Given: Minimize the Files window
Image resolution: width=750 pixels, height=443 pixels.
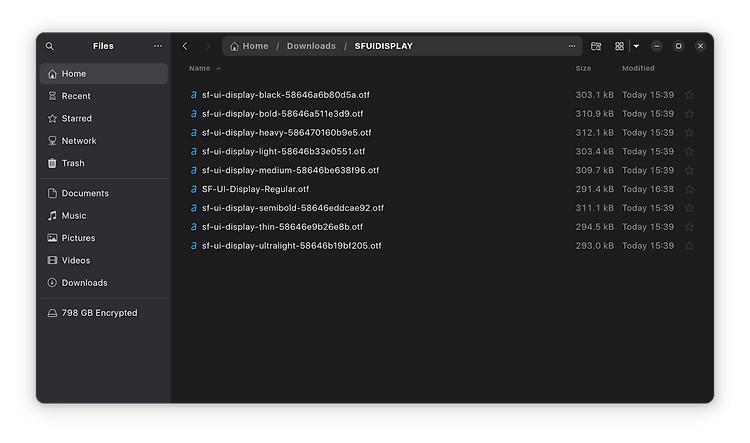Looking at the screenshot, I should click(657, 46).
